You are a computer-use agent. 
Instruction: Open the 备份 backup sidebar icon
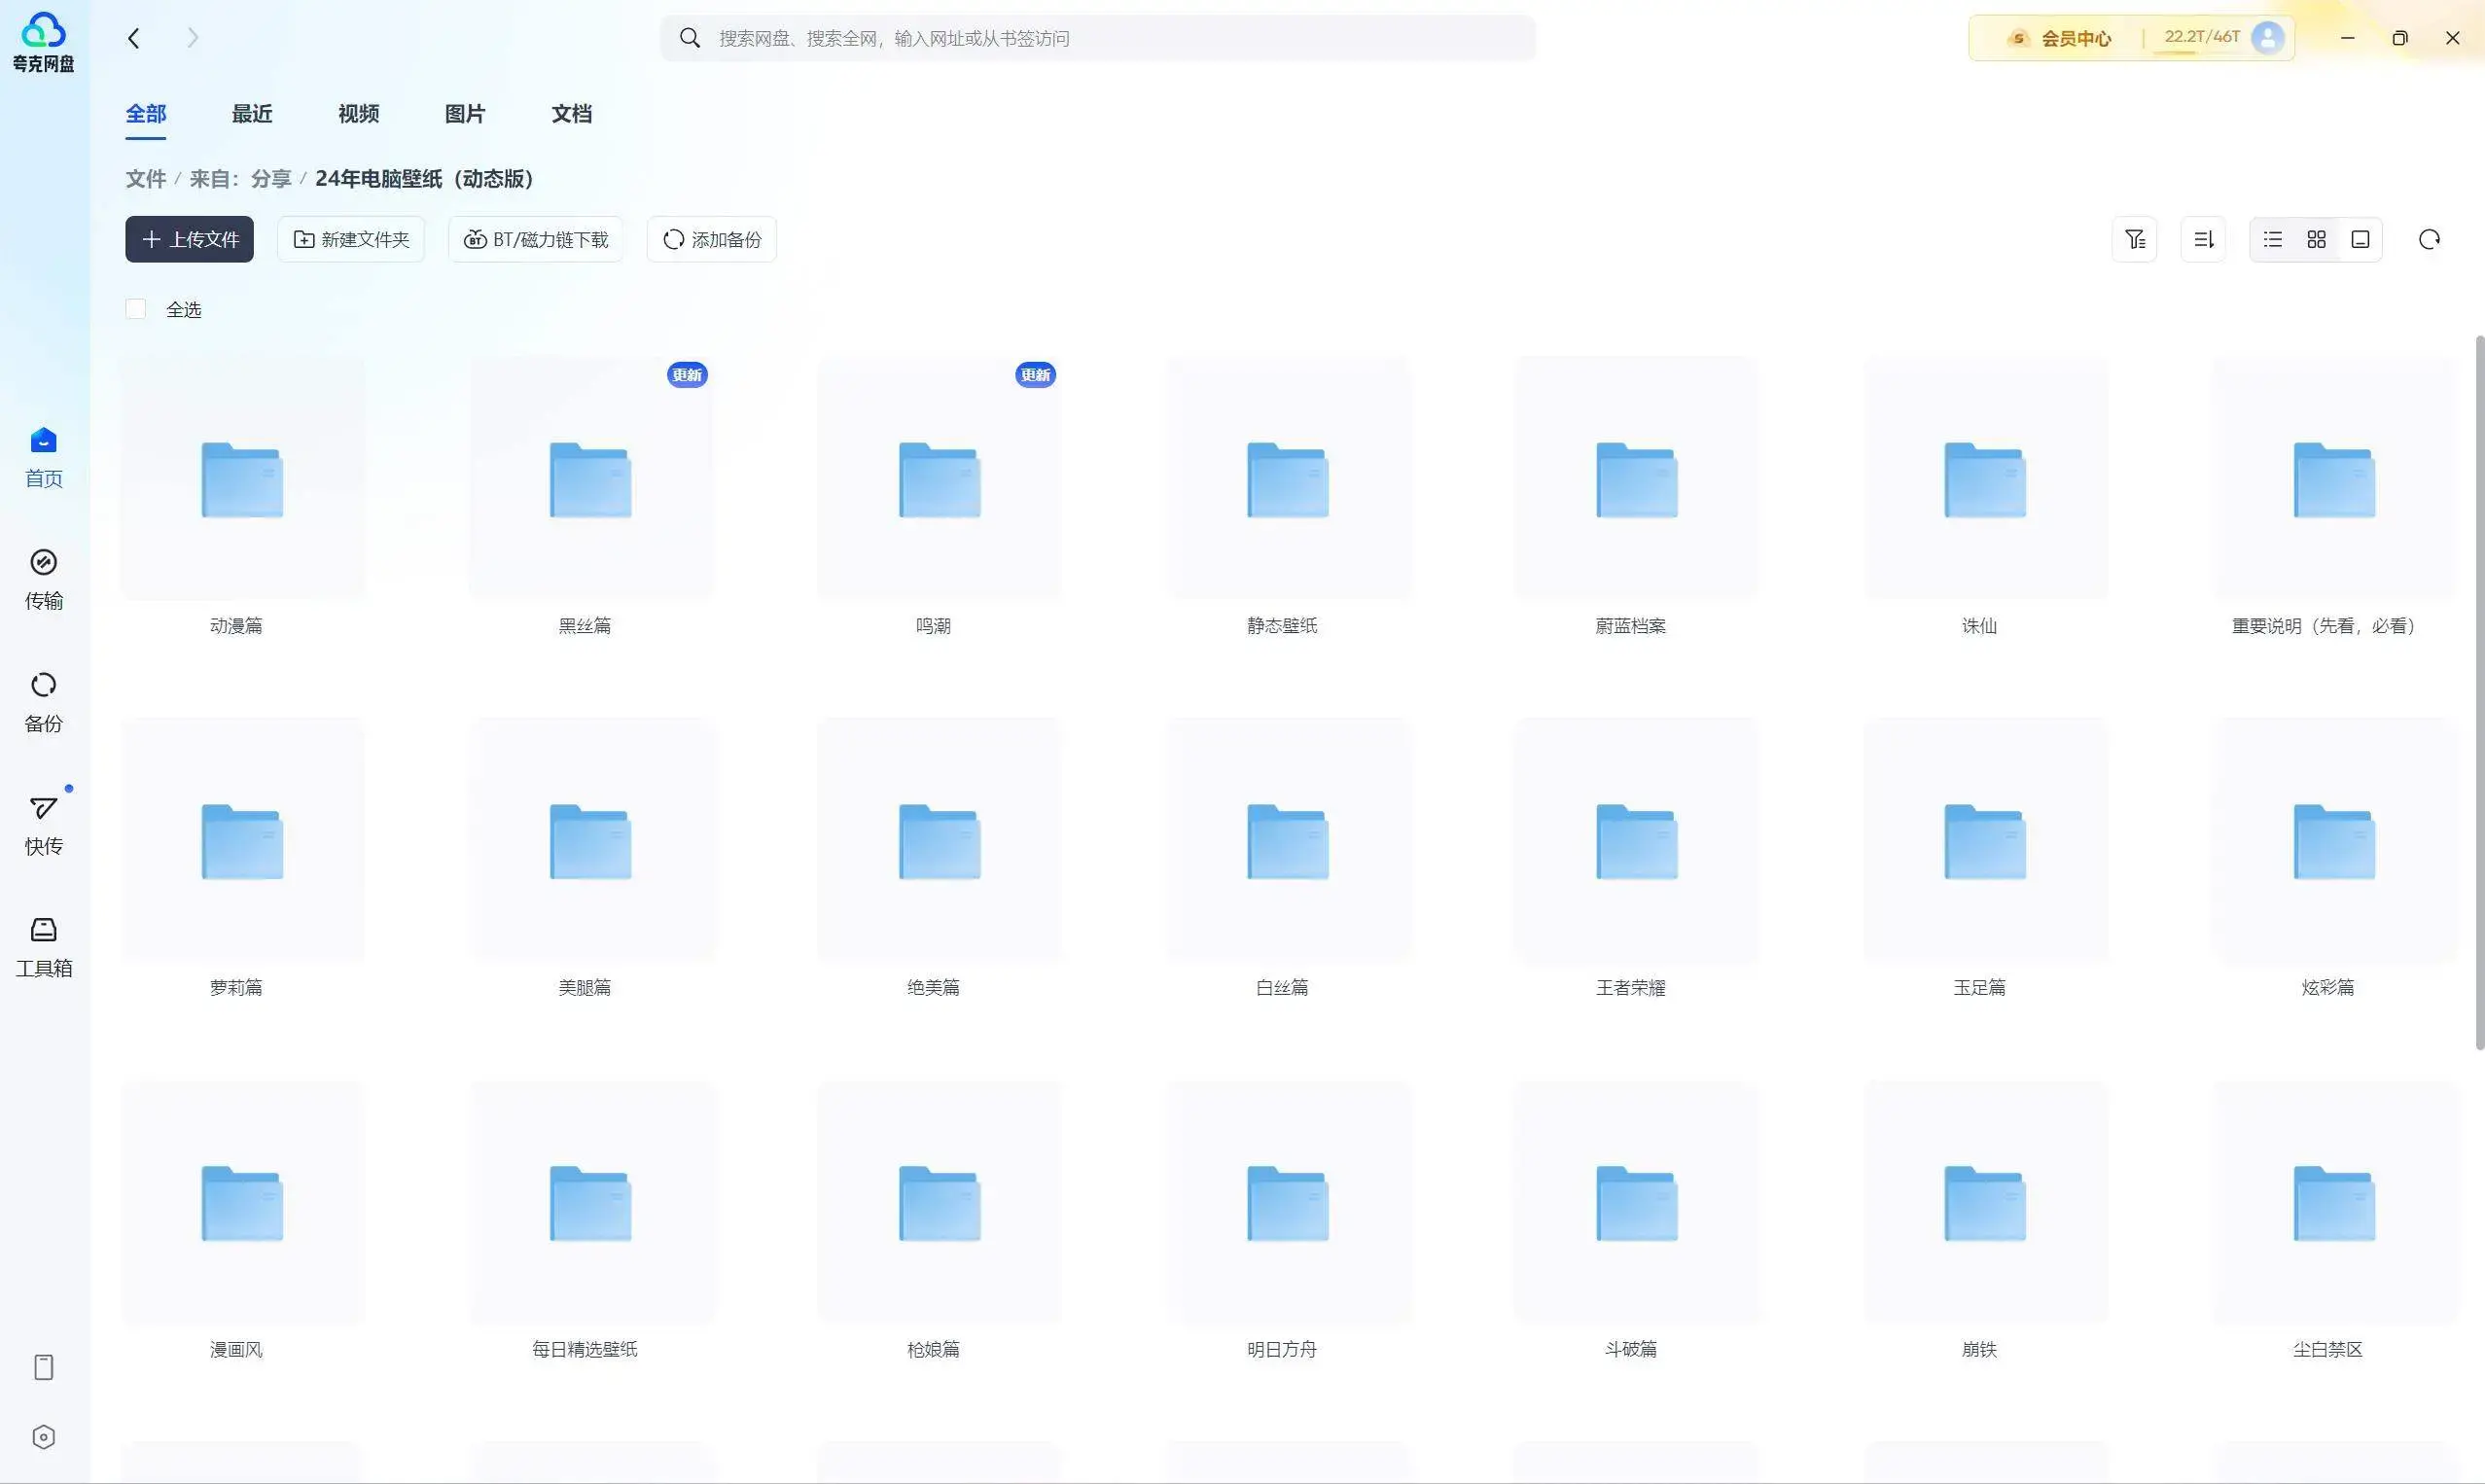click(43, 686)
